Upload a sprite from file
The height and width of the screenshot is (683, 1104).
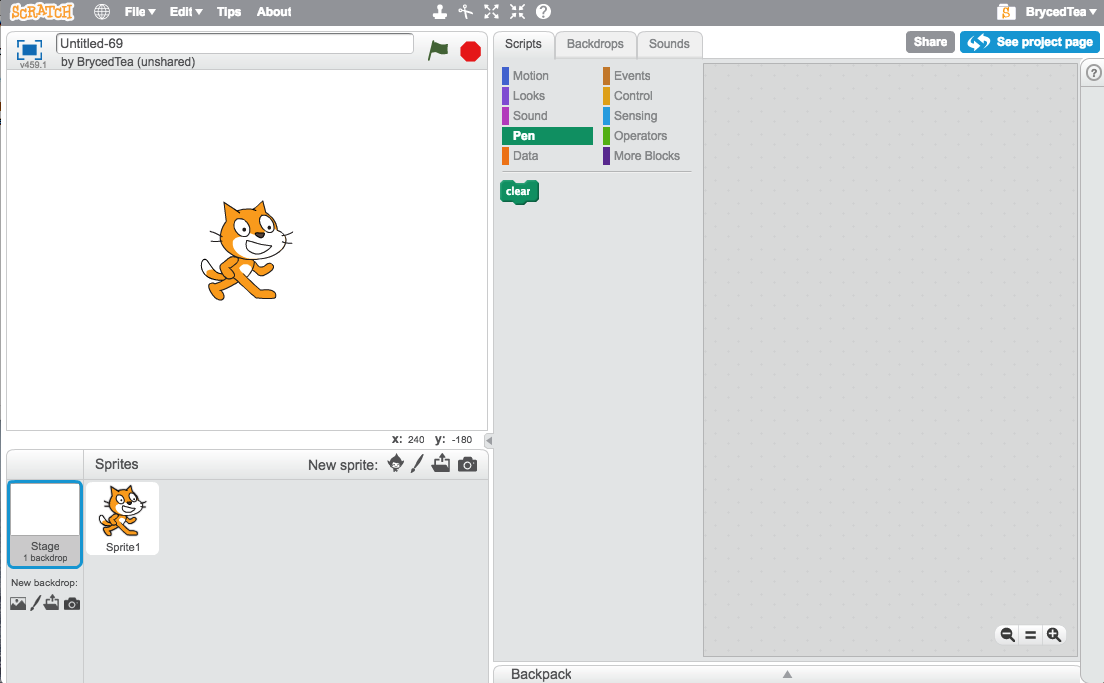pos(441,463)
